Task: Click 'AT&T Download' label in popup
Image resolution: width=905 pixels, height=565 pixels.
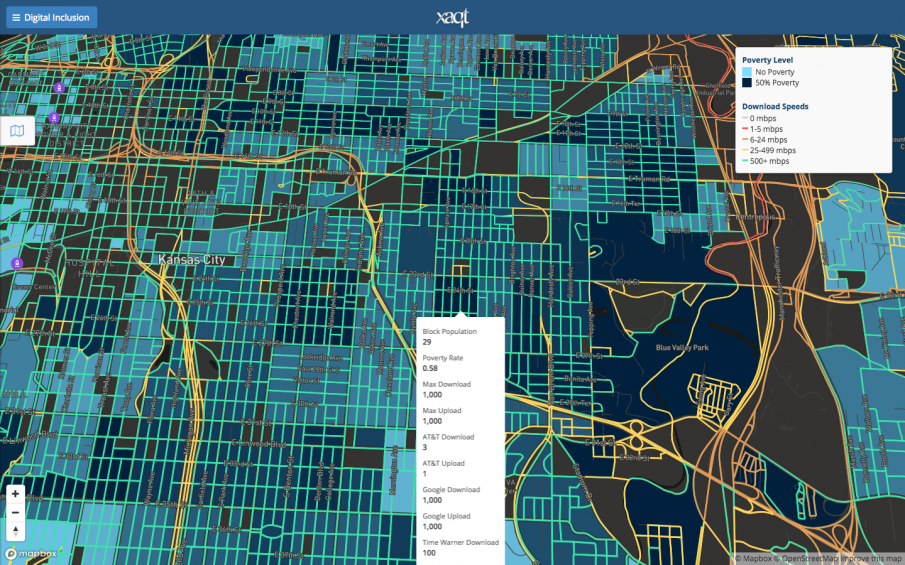Action: [448, 437]
